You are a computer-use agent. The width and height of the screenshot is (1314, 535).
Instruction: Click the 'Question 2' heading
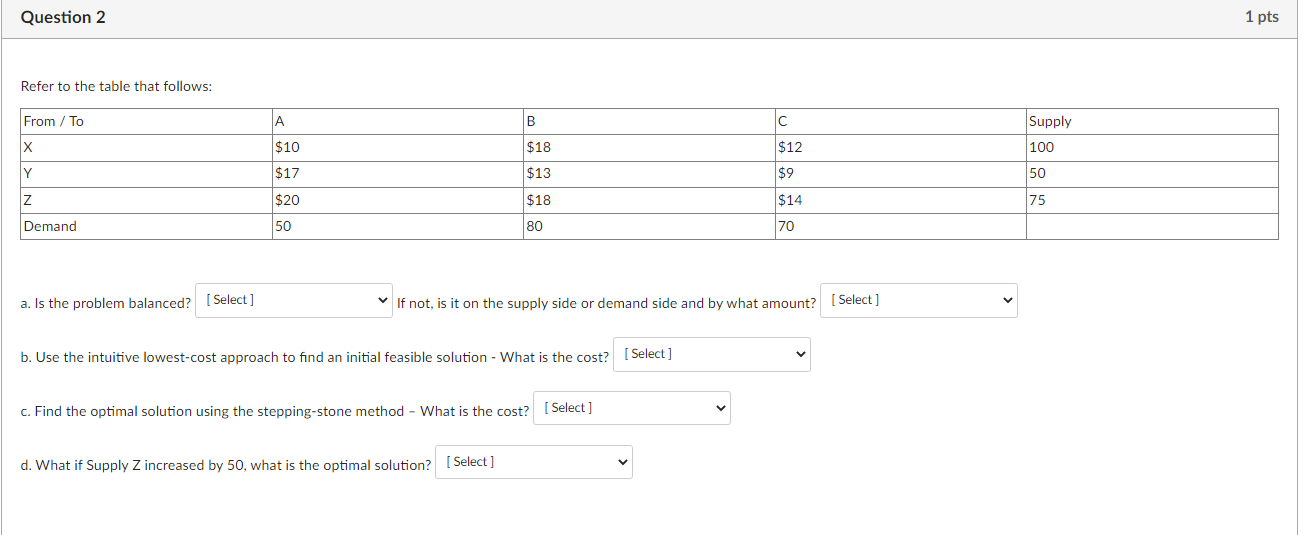tap(63, 18)
